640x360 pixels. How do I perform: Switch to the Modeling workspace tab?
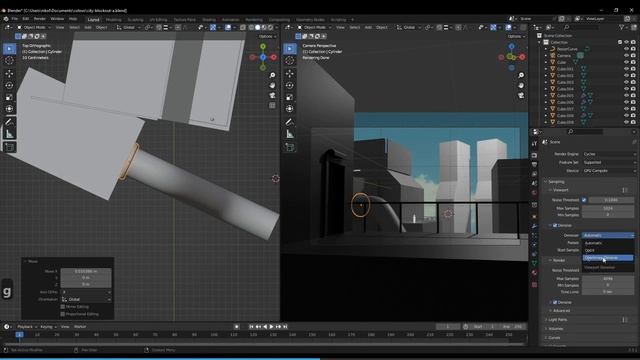pyautogui.click(x=113, y=20)
